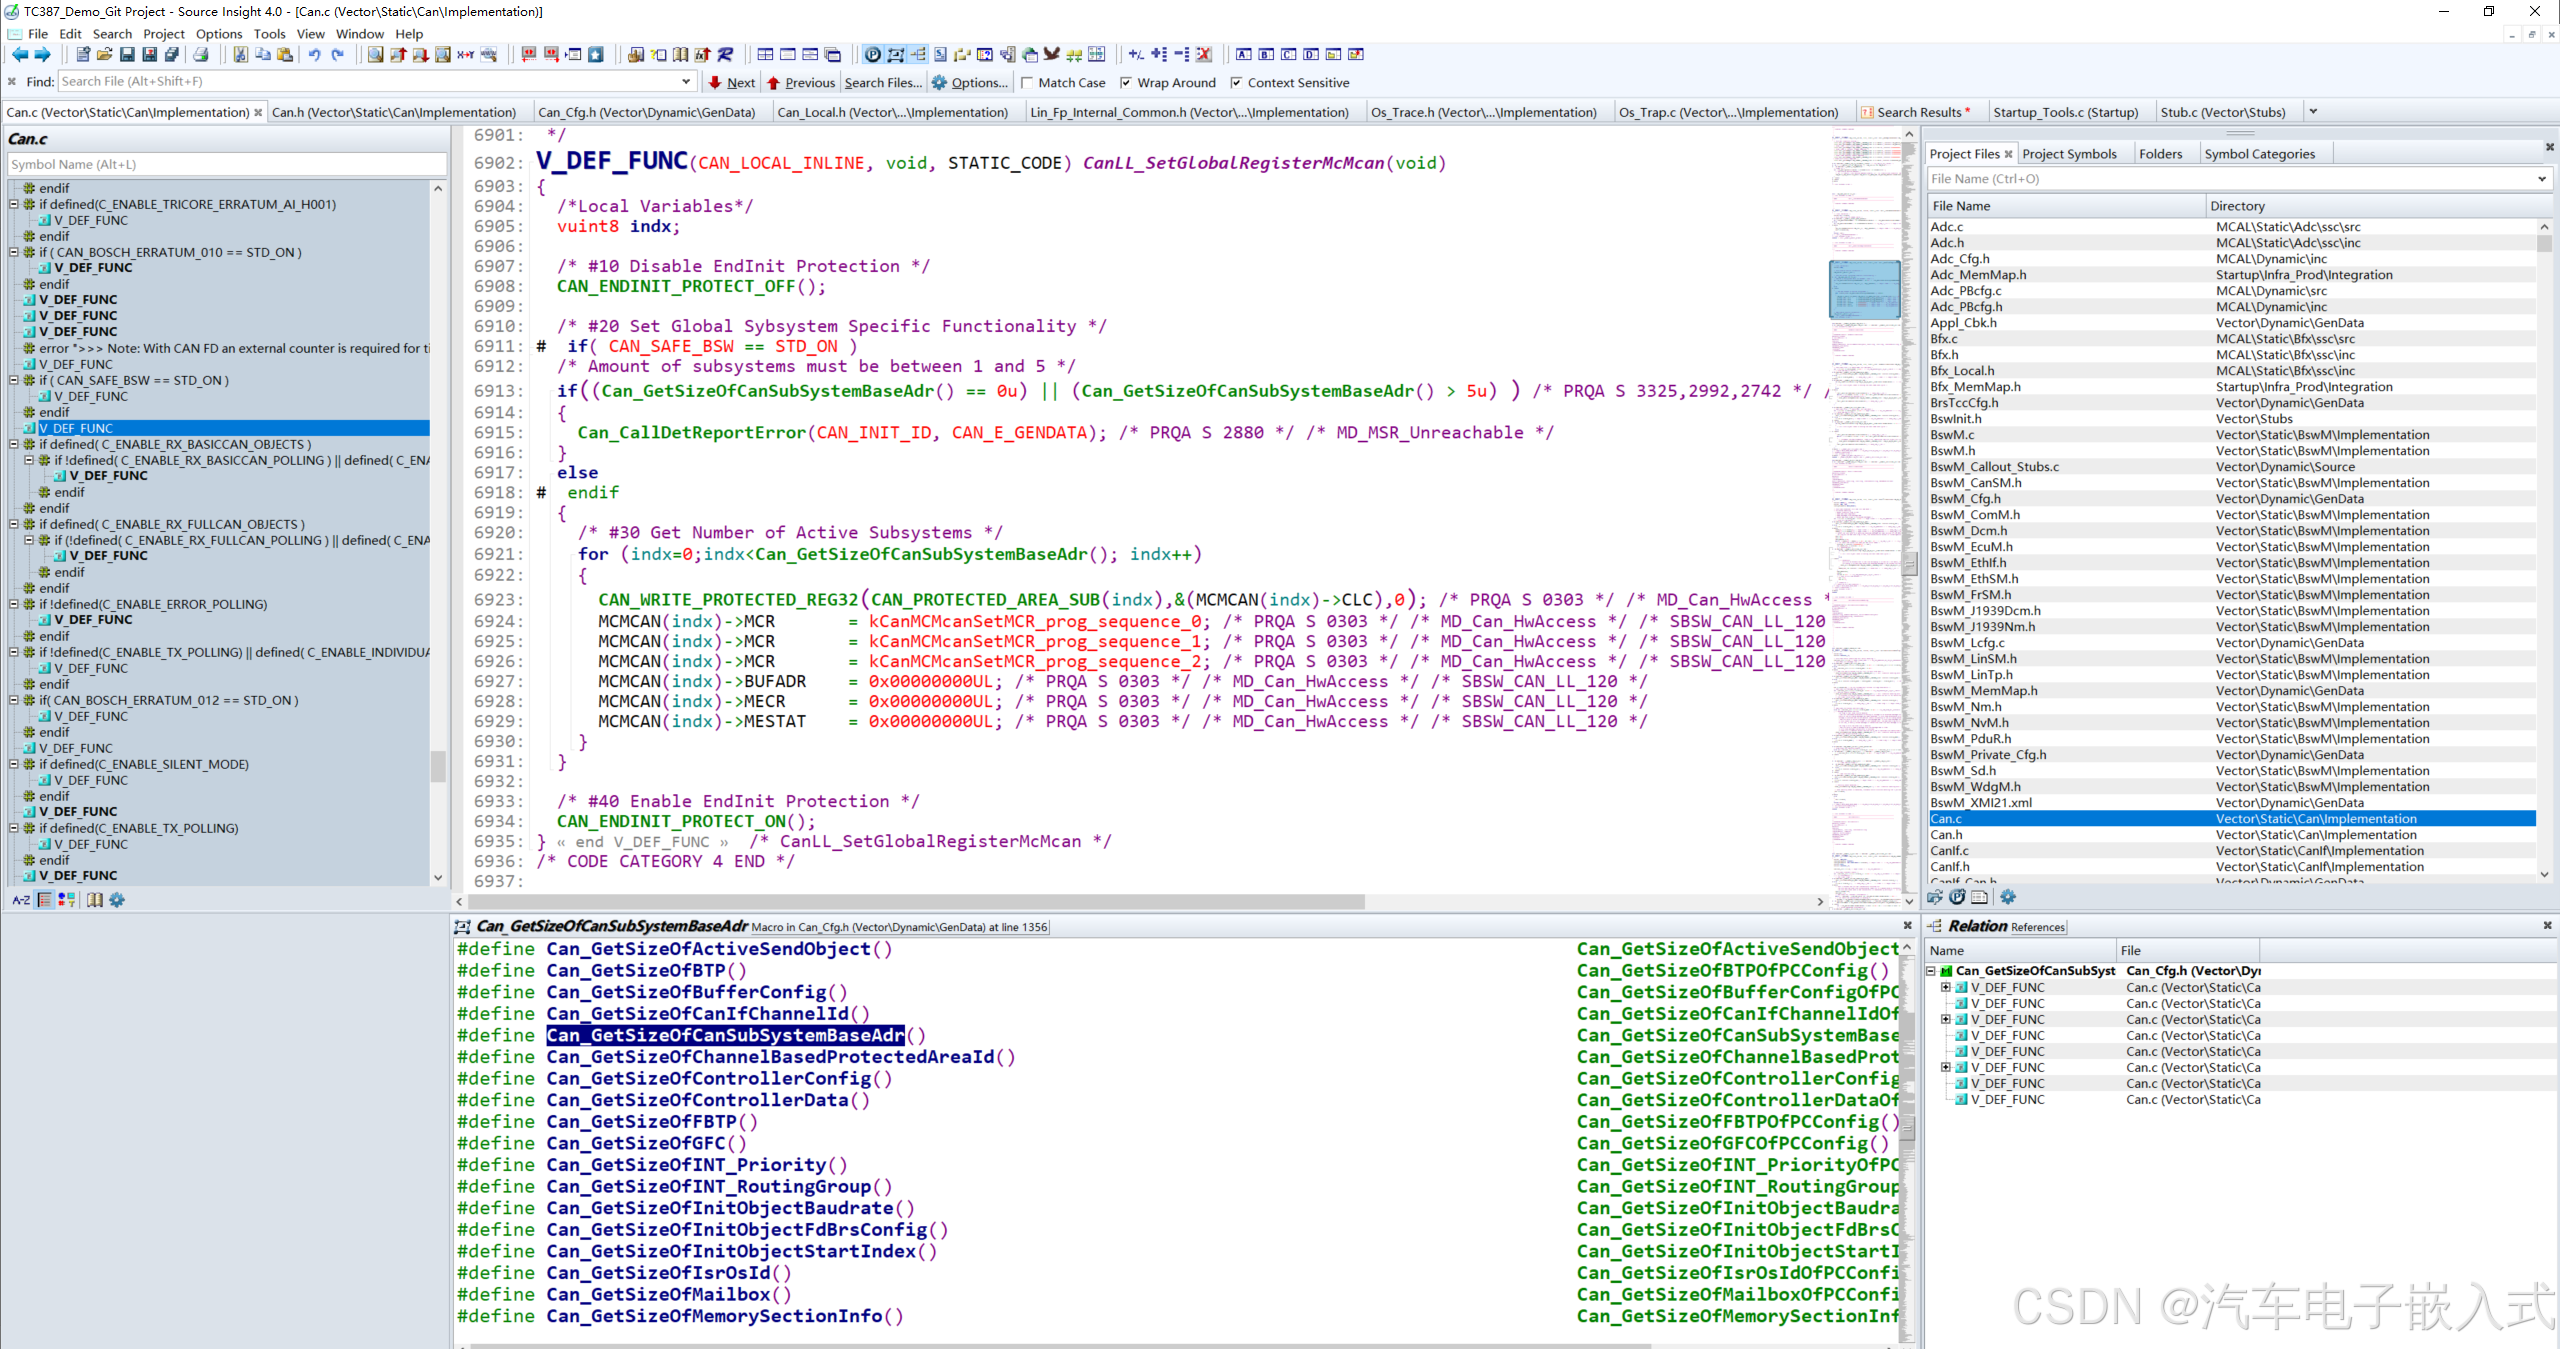Click the Go Back arrow icon

click(19, 55)
